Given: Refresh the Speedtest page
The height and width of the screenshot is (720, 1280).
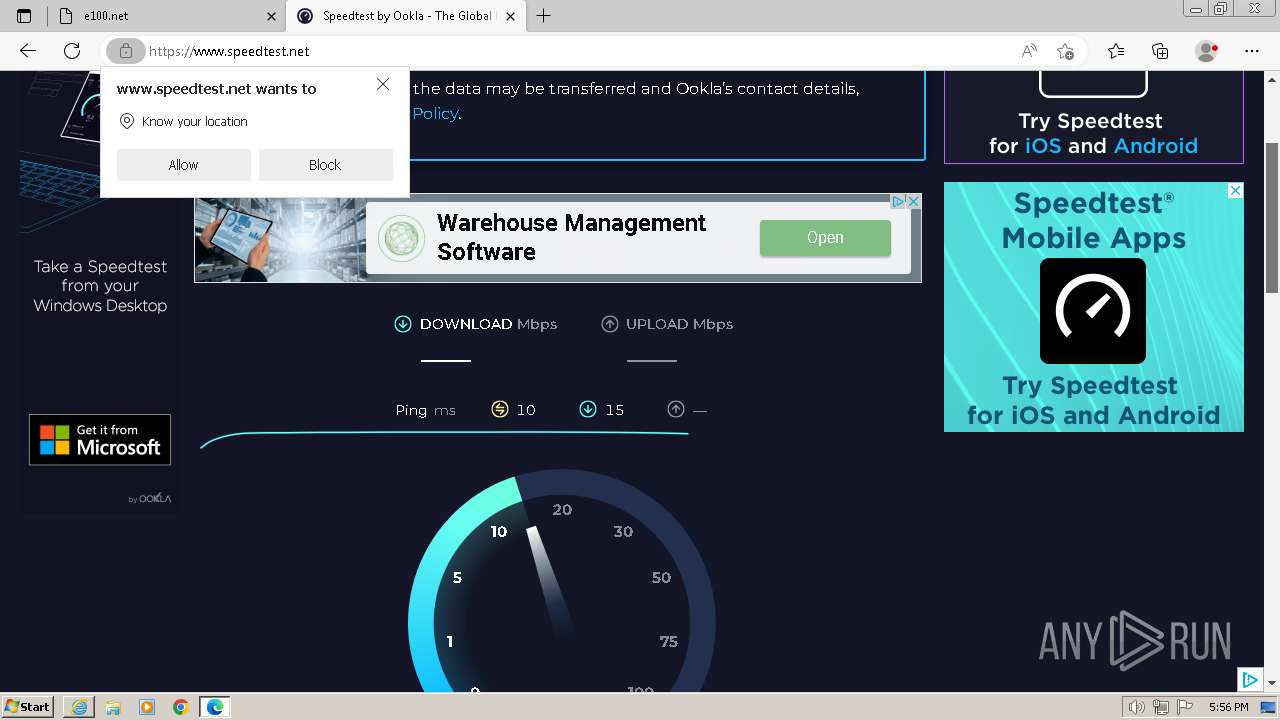Looking at the screenshot, I should tap(72, 51).
